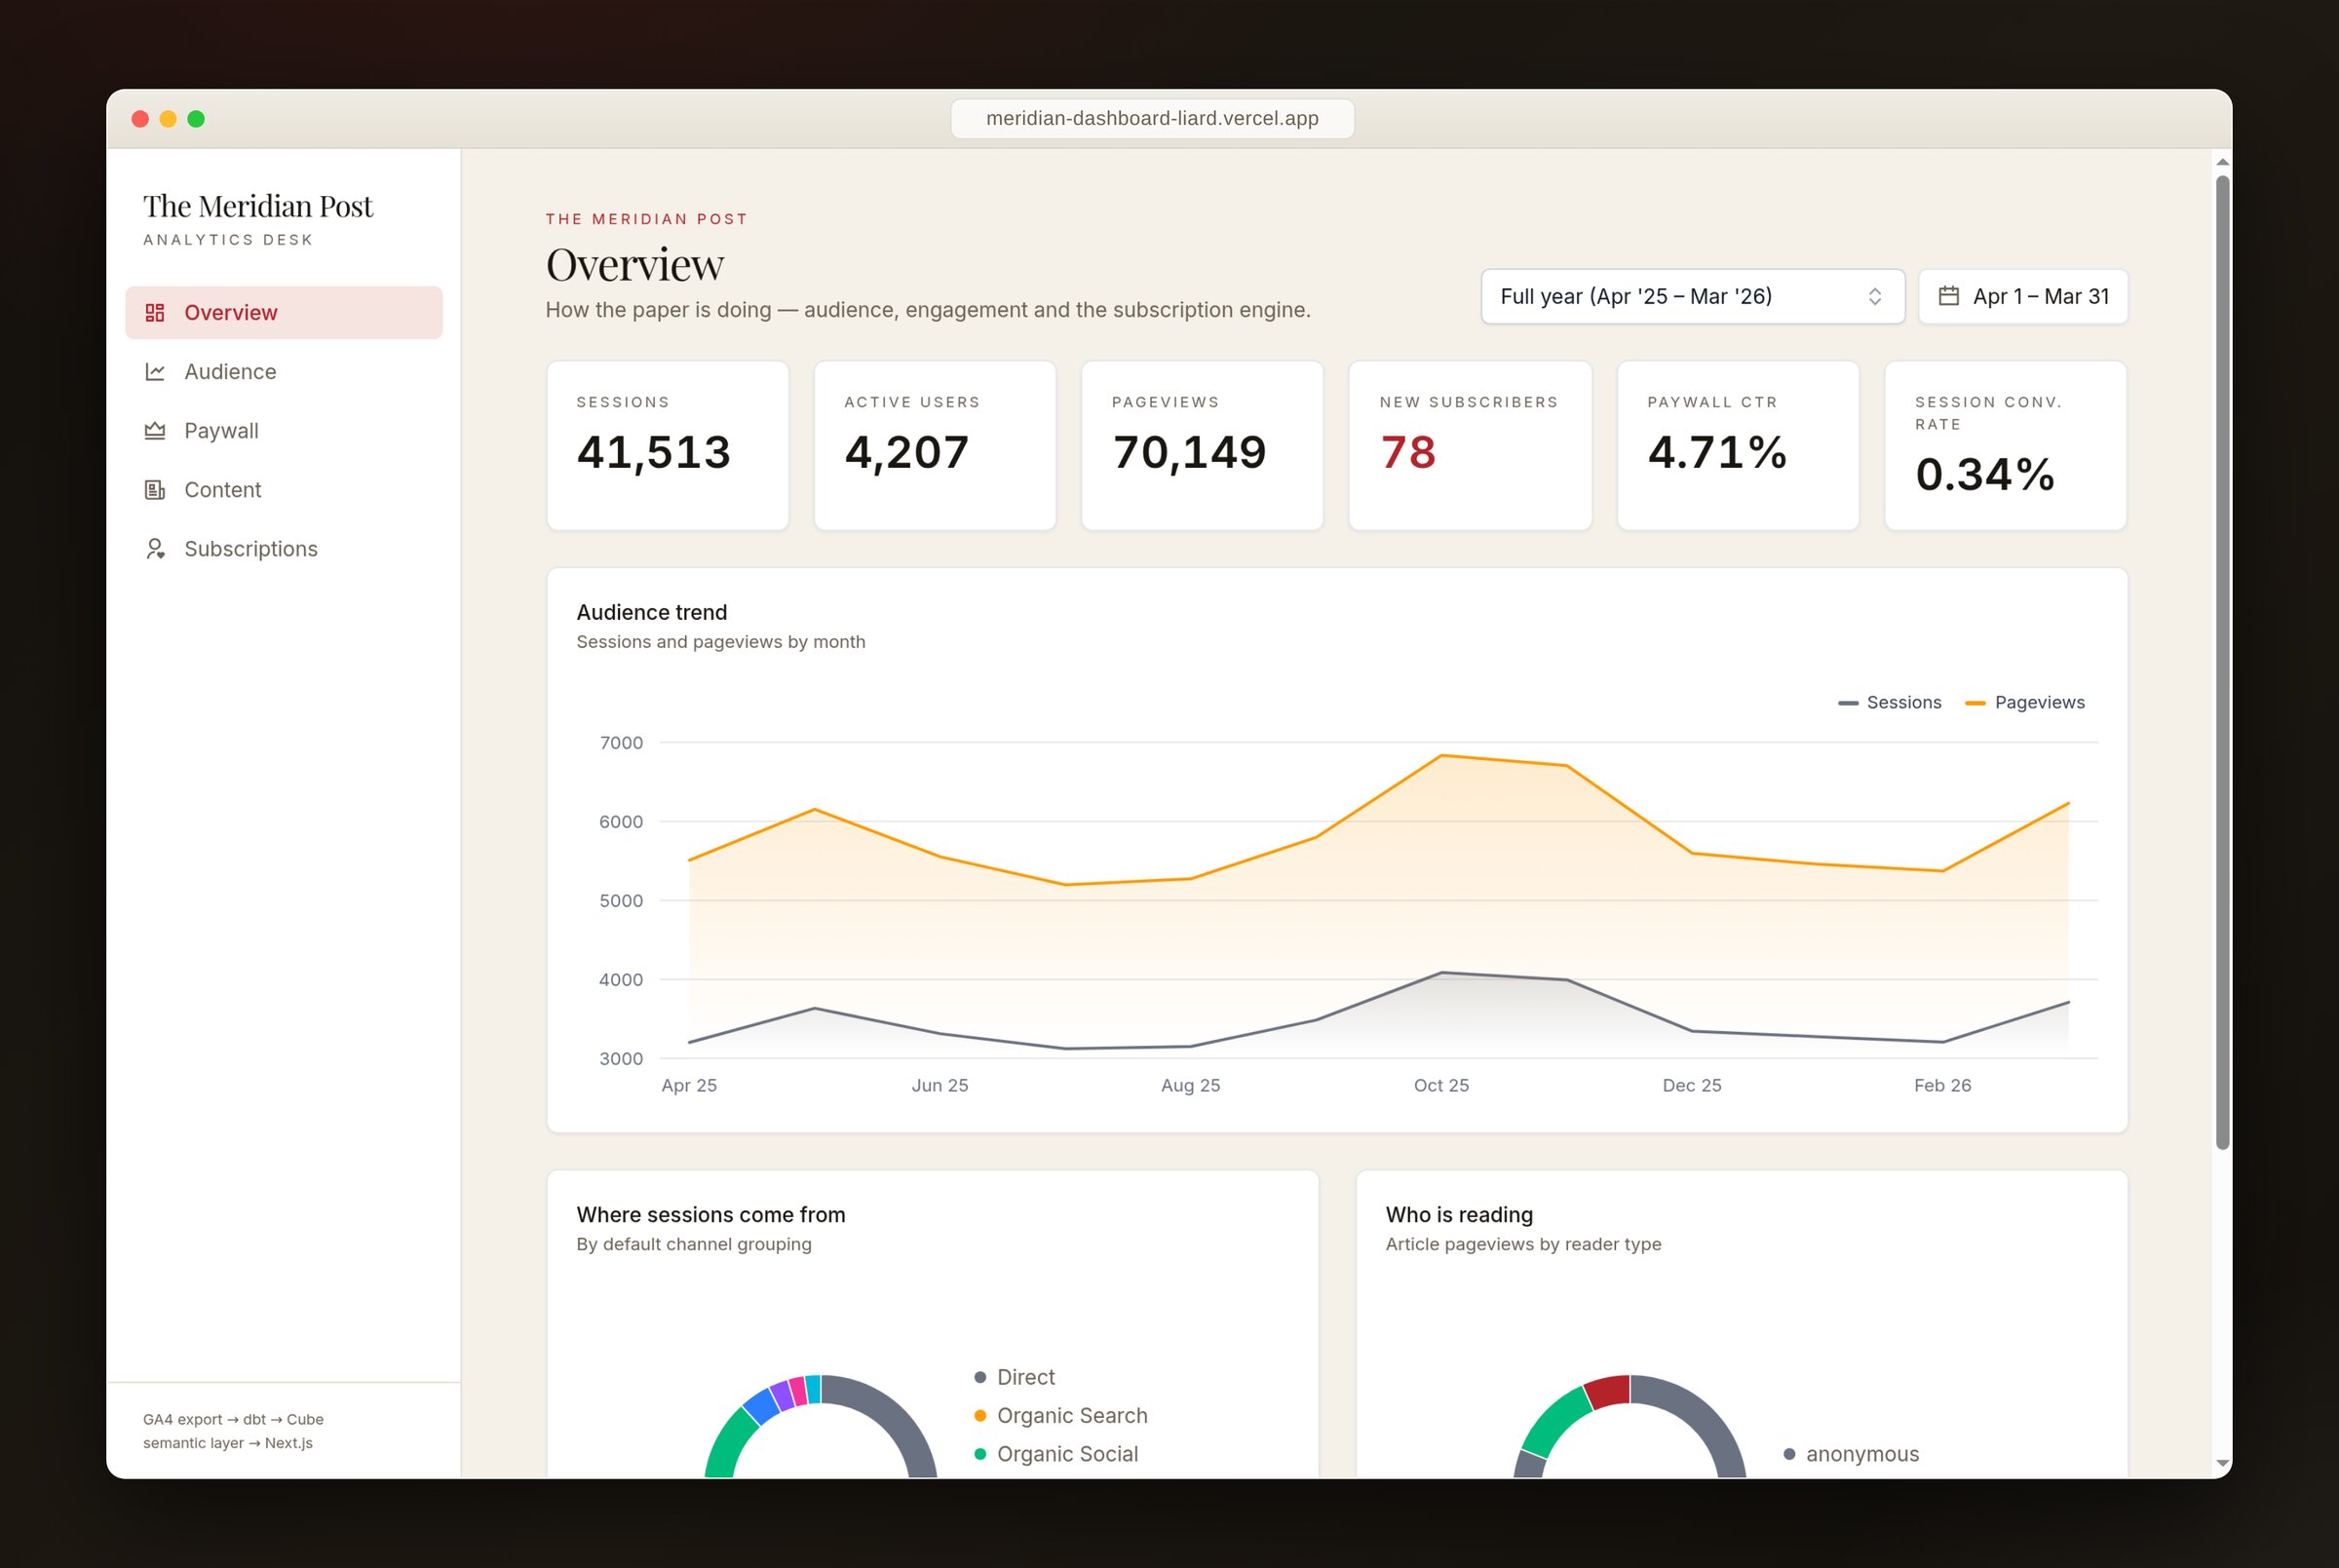Click the Content newspaper icon
2339x1568 pixels.
coord(155,490)
